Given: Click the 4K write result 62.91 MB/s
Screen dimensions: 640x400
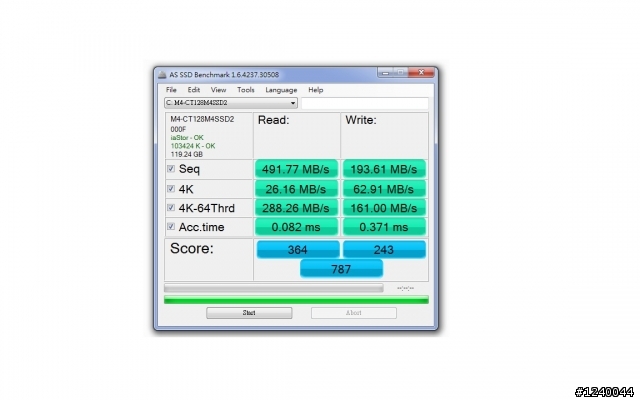Looking at the screenshot, I should (384, 189).
